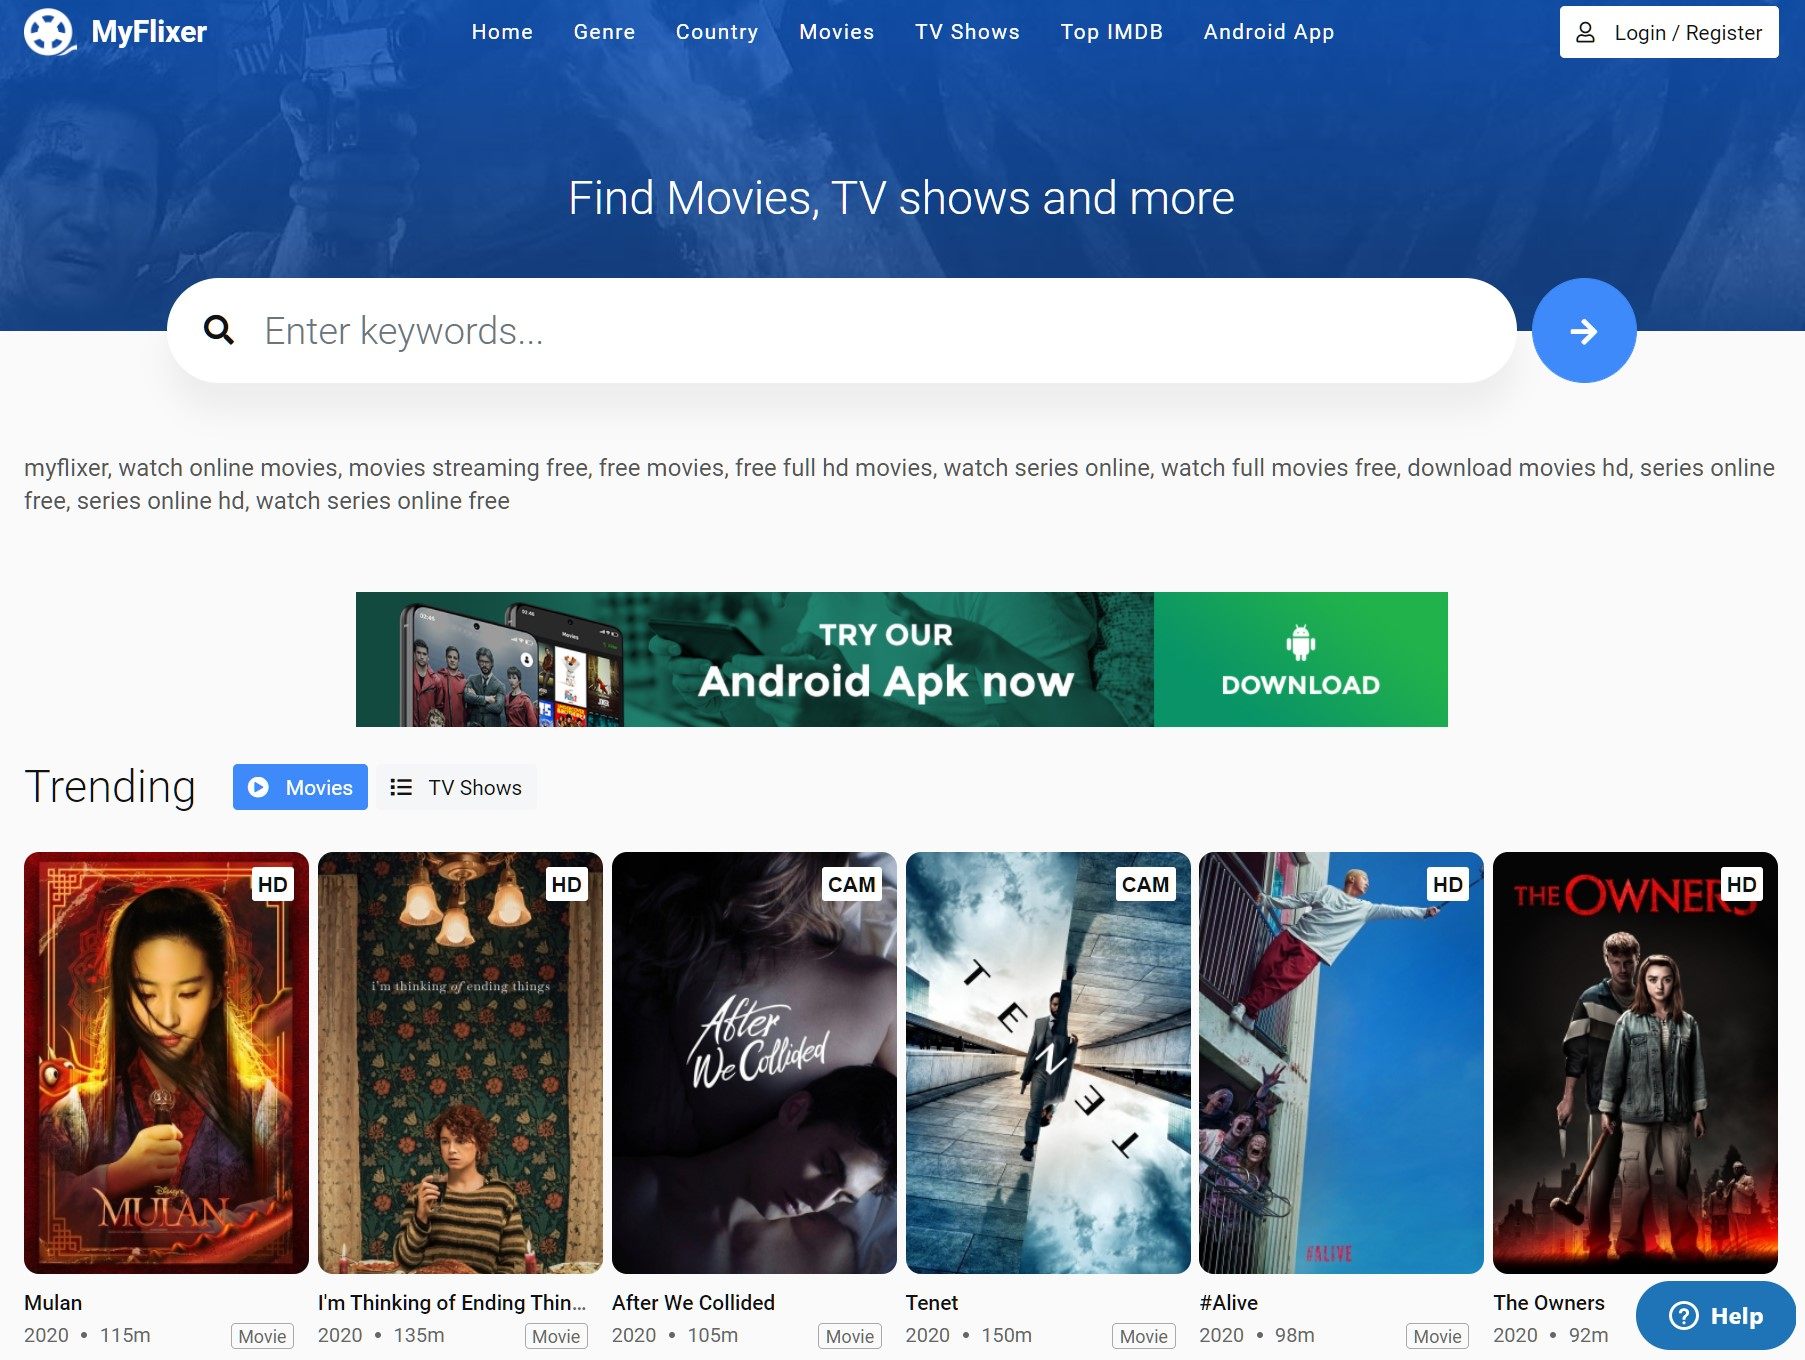Open the #Alive movie poster
1805x1360 pixels.
click(1341, 1062)
